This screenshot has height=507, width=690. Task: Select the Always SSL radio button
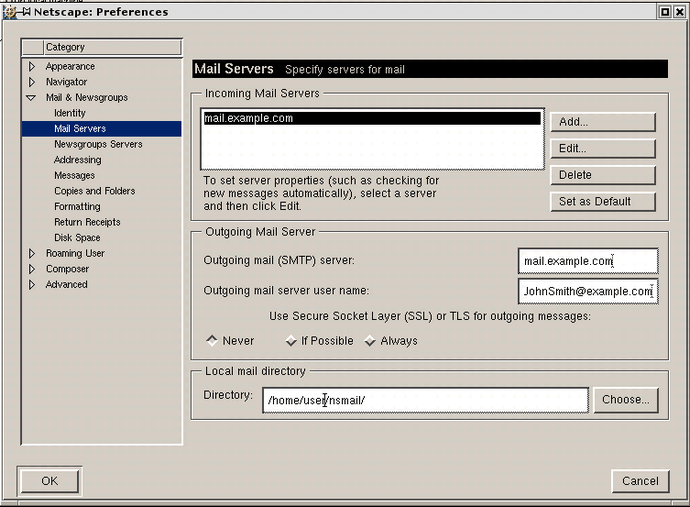click(370, 341)
